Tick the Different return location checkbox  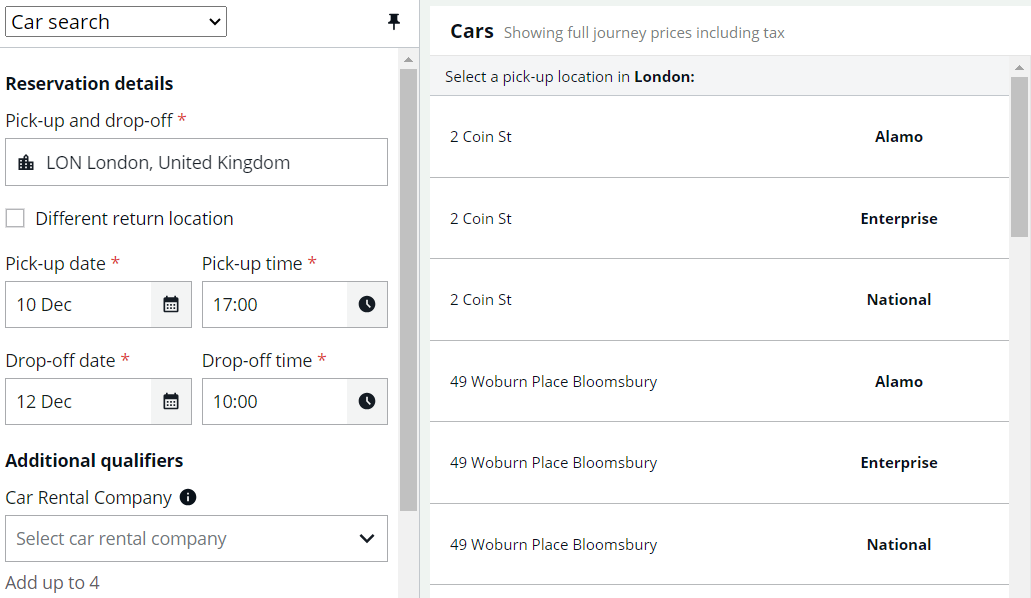click(x=15, y=218)
